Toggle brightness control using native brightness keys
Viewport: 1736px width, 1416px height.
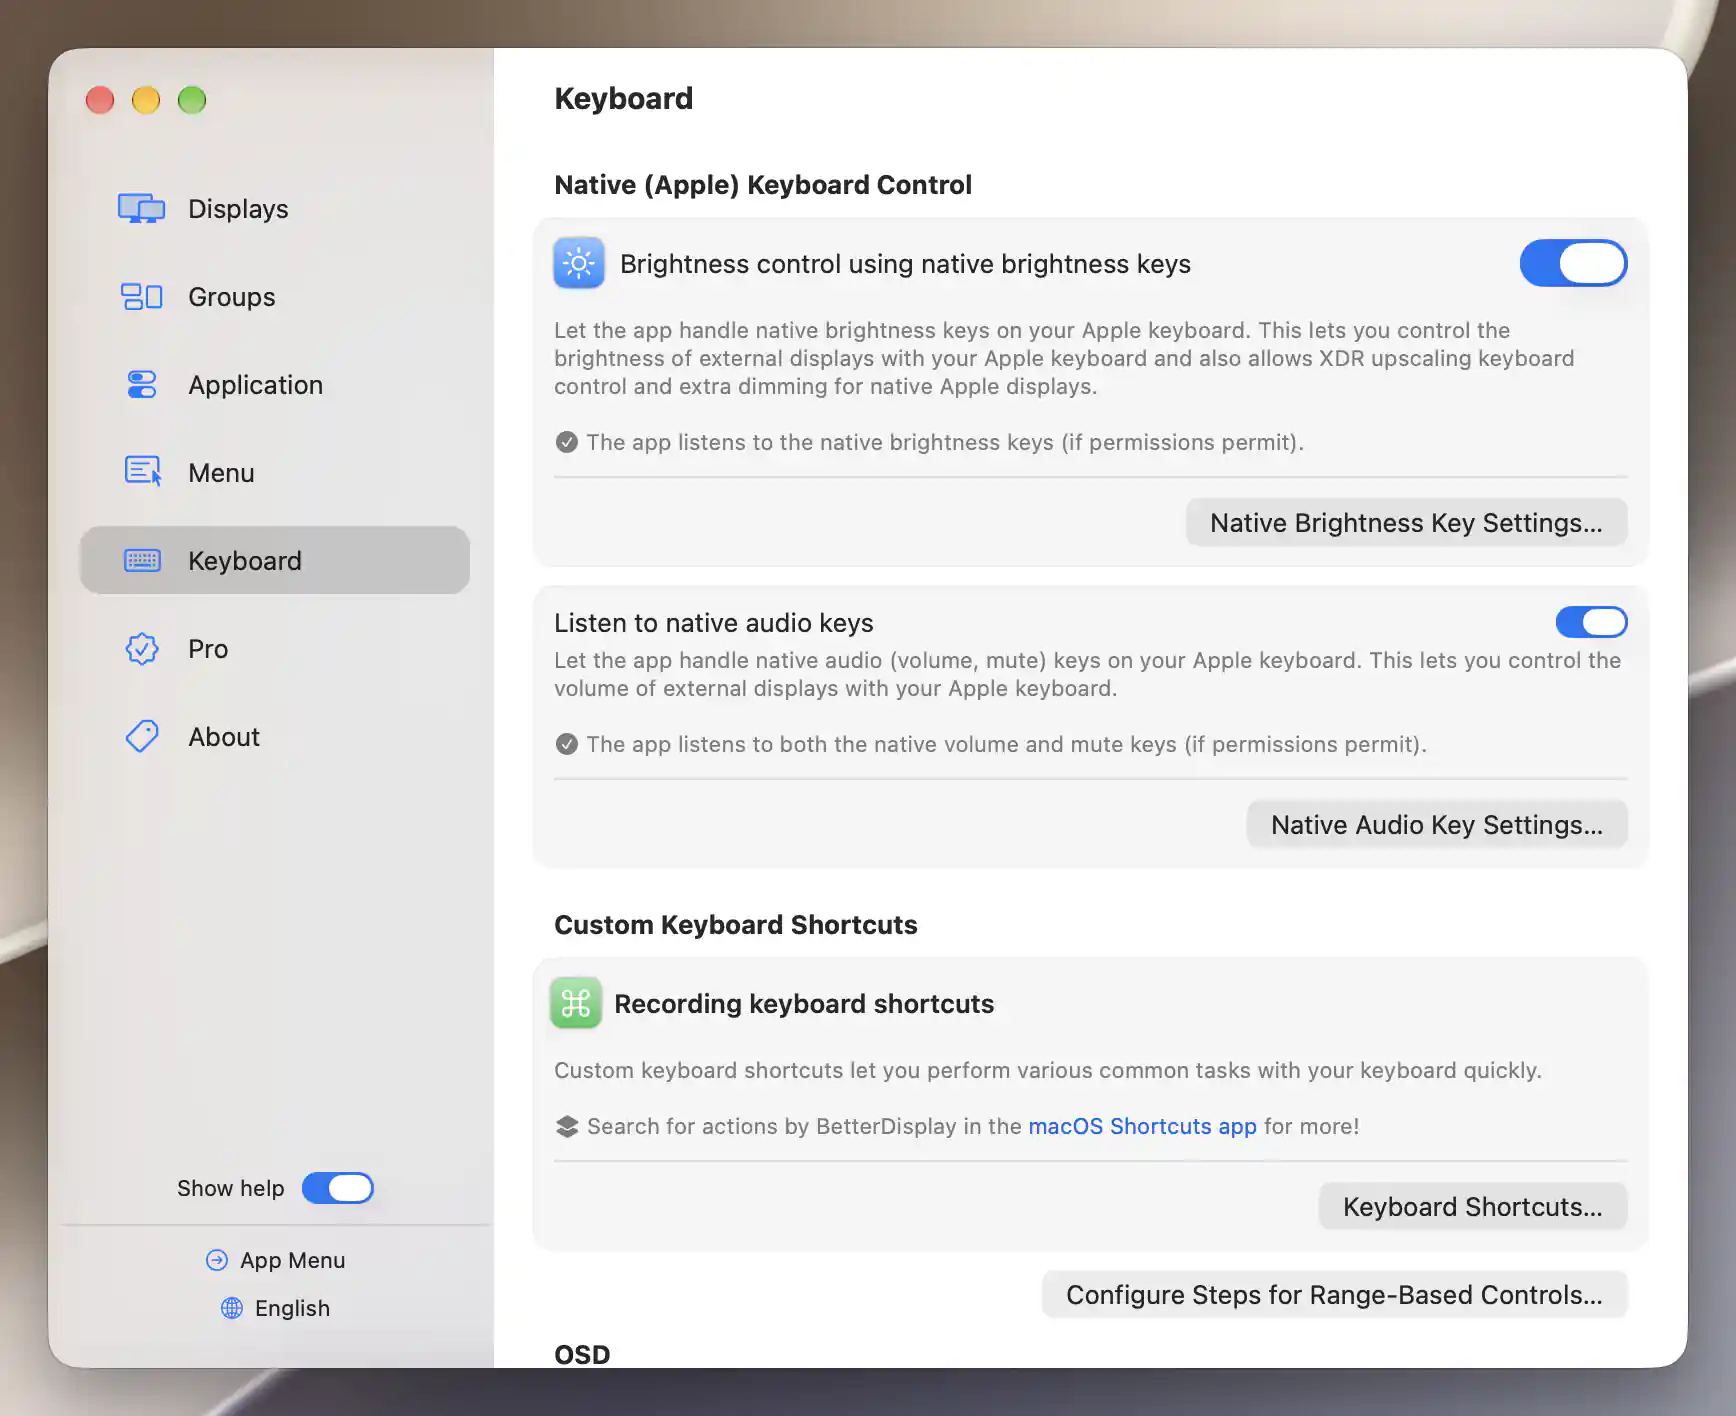coord(1573,263)
